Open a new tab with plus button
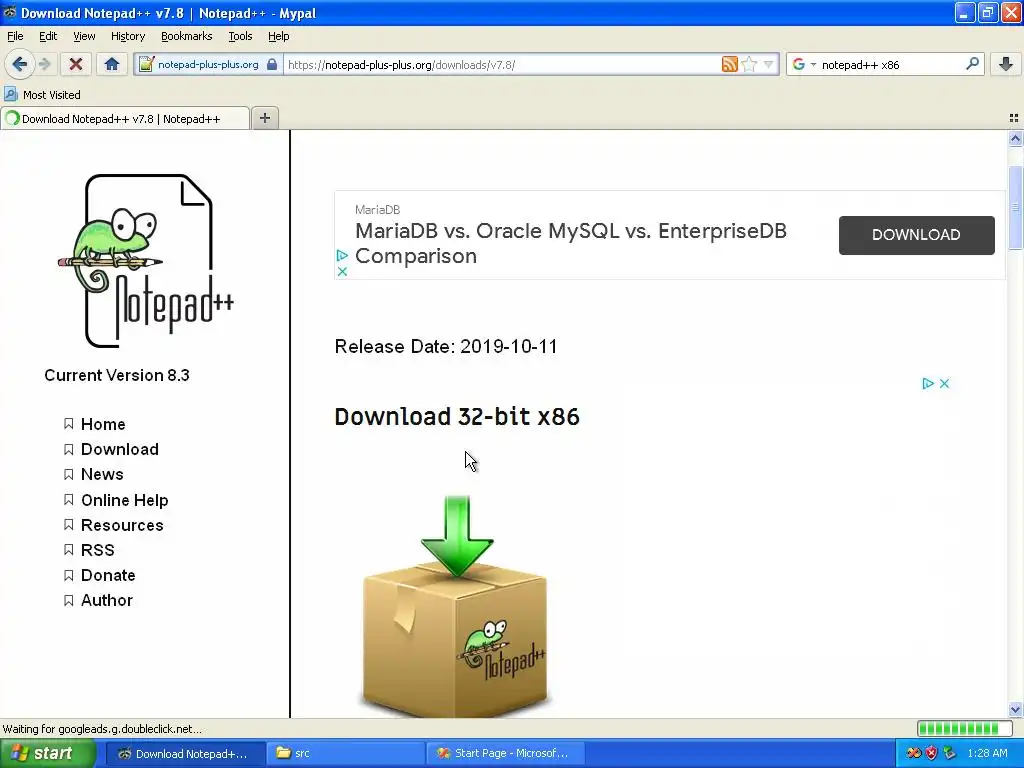 (x=264, y=118)
